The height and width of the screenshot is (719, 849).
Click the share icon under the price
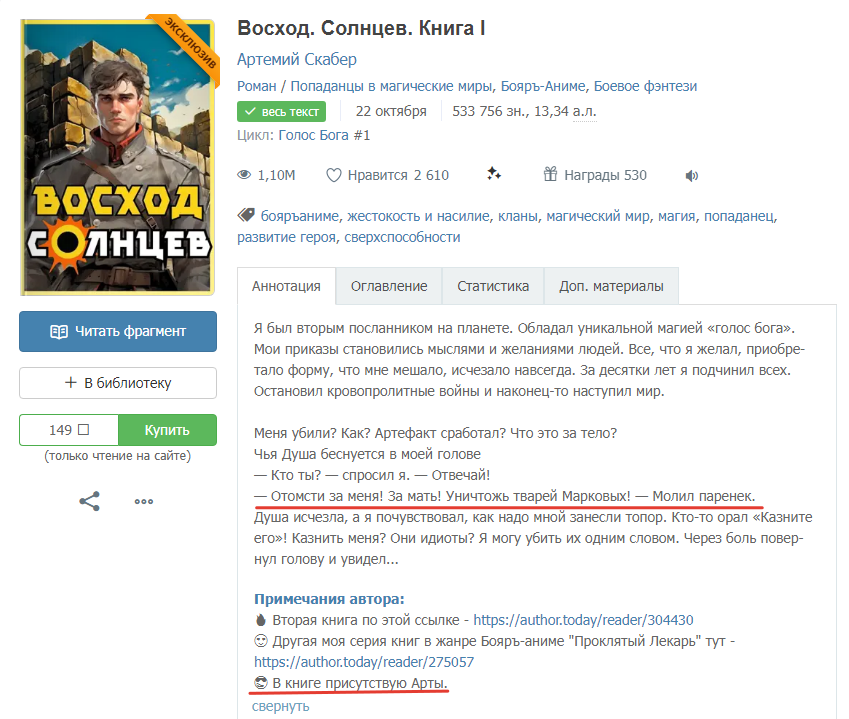point(90,501)
